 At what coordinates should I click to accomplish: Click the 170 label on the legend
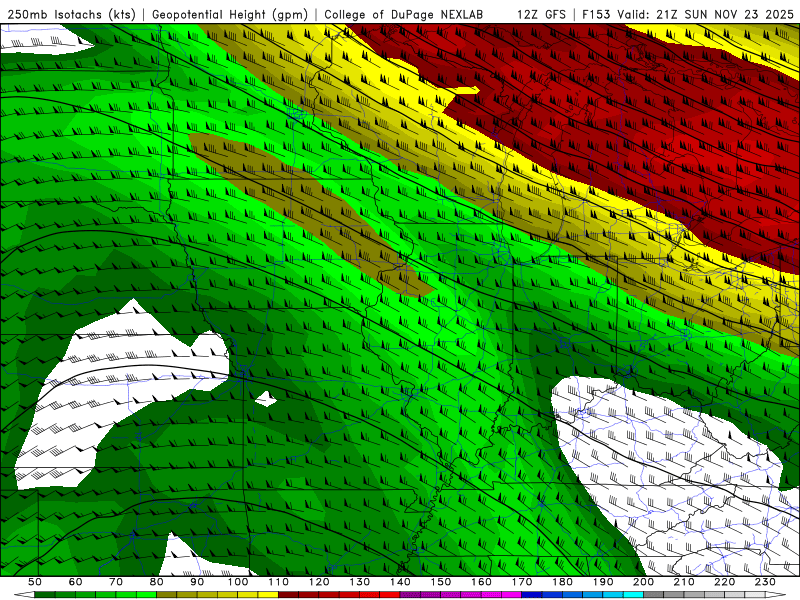[522, 582]
